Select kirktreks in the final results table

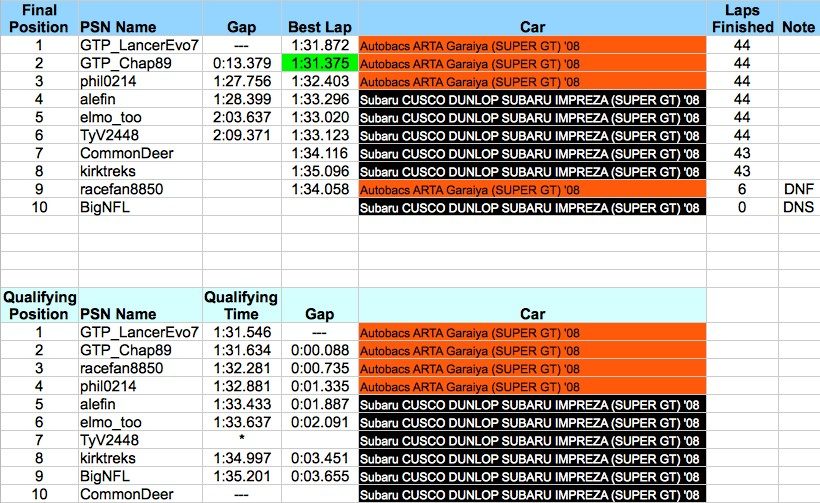click(x=140, y=171)
